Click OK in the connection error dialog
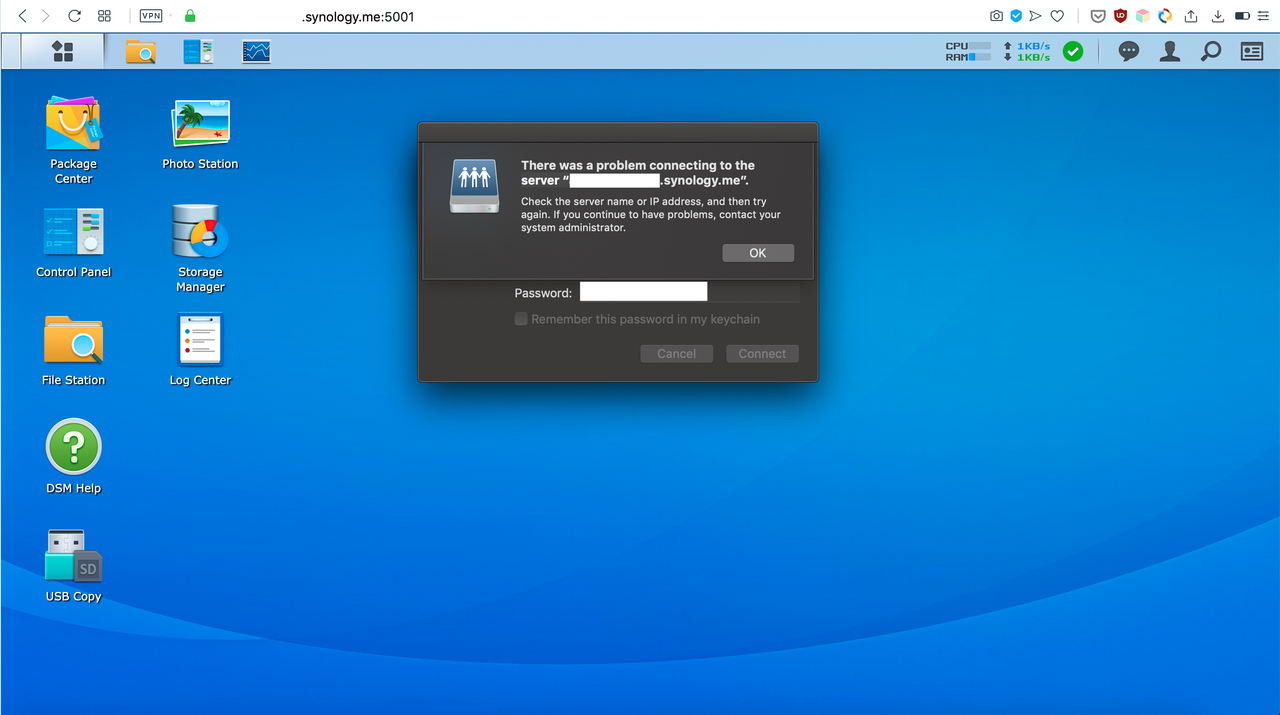Screen dimensions: 1280x715 (758, 253)
